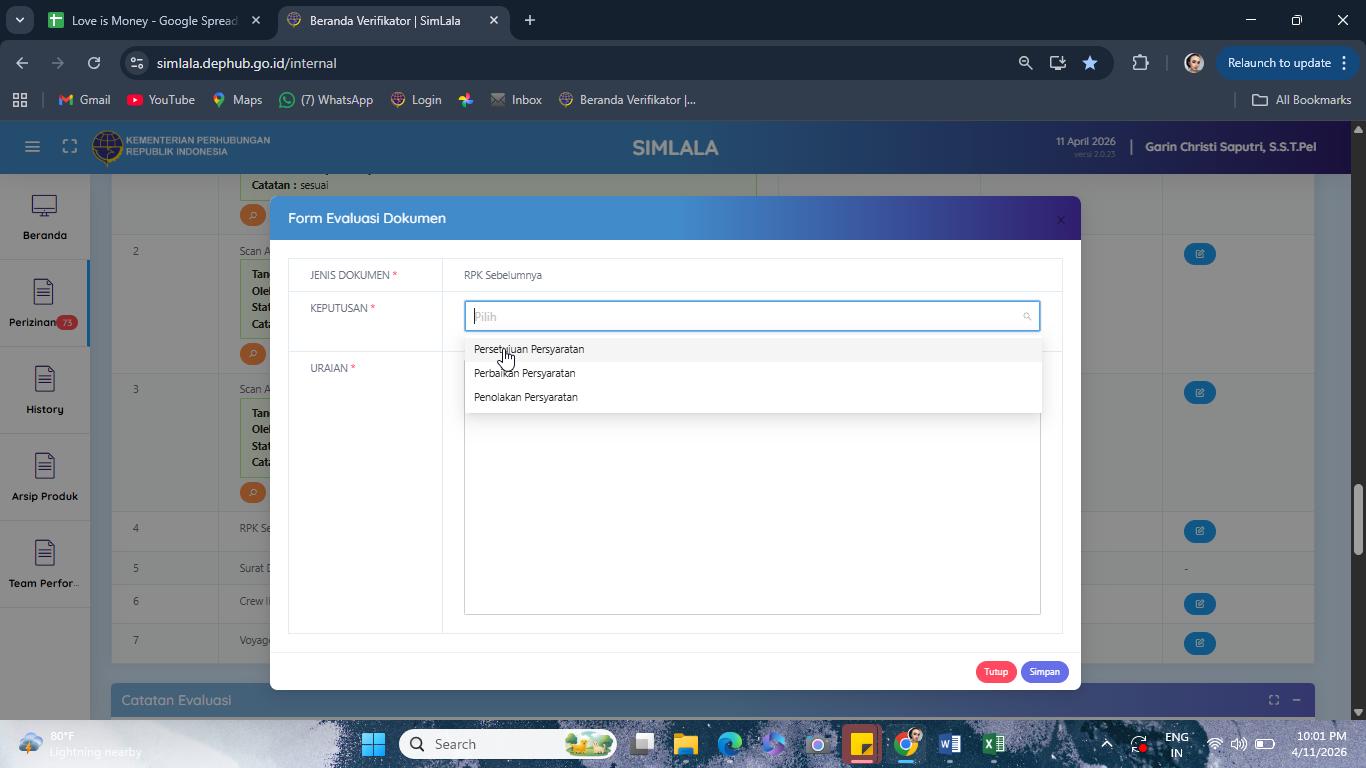This screenshot has width=1366, height=768.
Task: Toggle fullscreen icon in SIMLALA header
Action: (69, 147)
